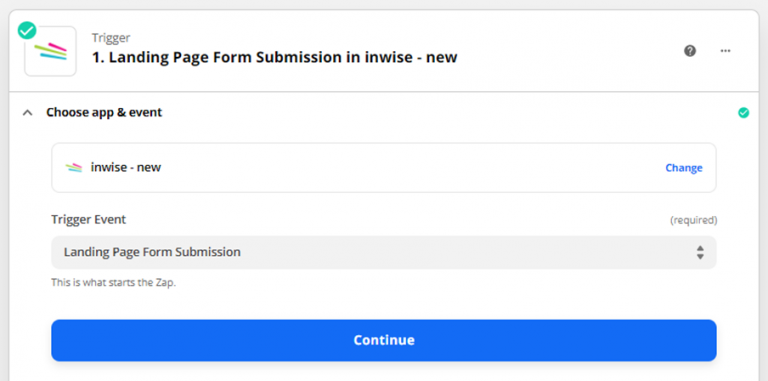Select the Landing Page Form Submission value text
This screenshot has width=768, height=381.
click(x=152, y=252)
